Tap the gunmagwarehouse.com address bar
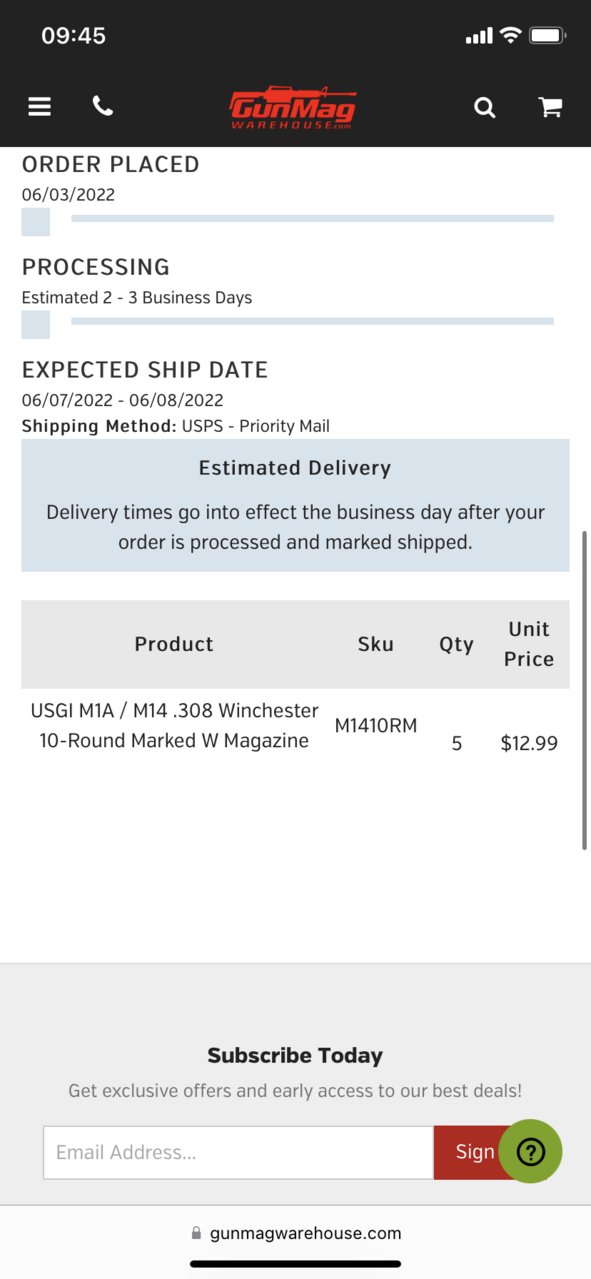591x1279 pixels. 296,1233
